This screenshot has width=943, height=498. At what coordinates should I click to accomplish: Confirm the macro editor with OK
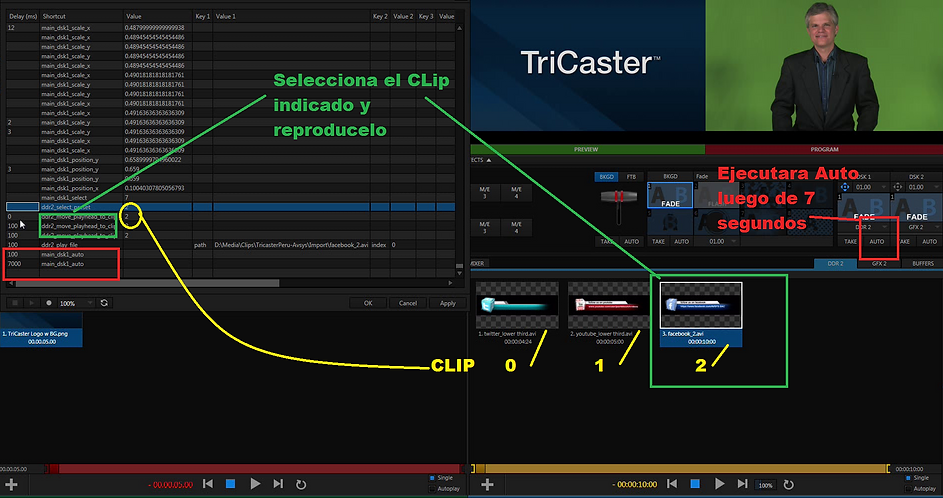pyautogui.click(x=368, y=303)
